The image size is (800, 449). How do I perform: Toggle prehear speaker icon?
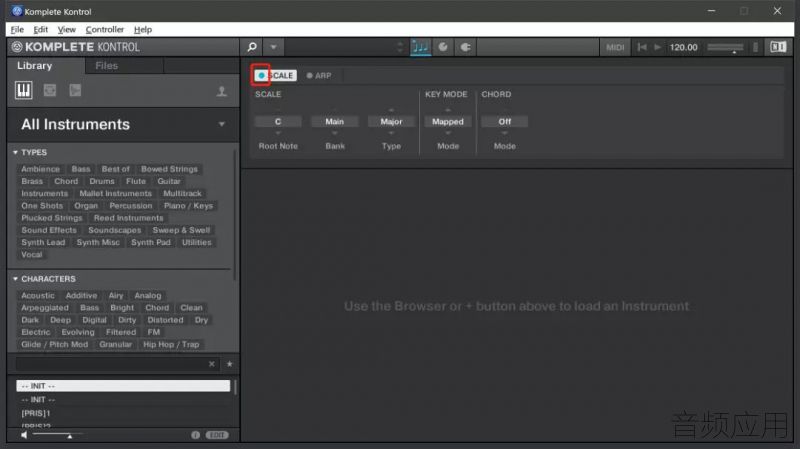pos(24,435)
